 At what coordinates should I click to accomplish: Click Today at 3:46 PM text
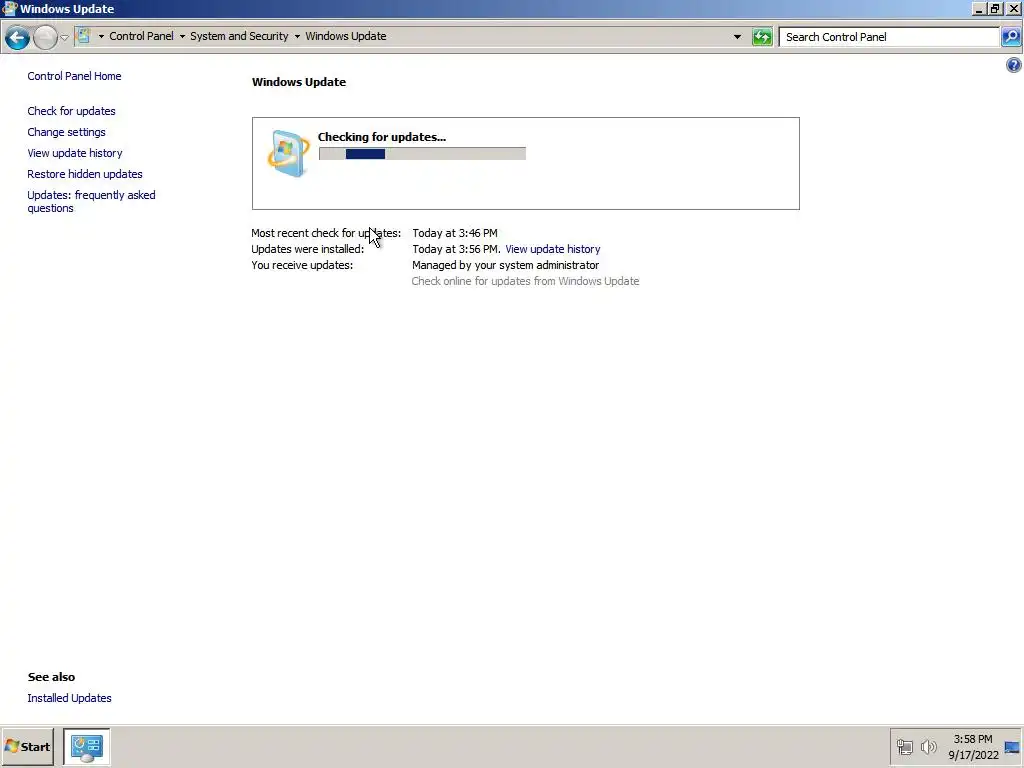tap(455, 233)
